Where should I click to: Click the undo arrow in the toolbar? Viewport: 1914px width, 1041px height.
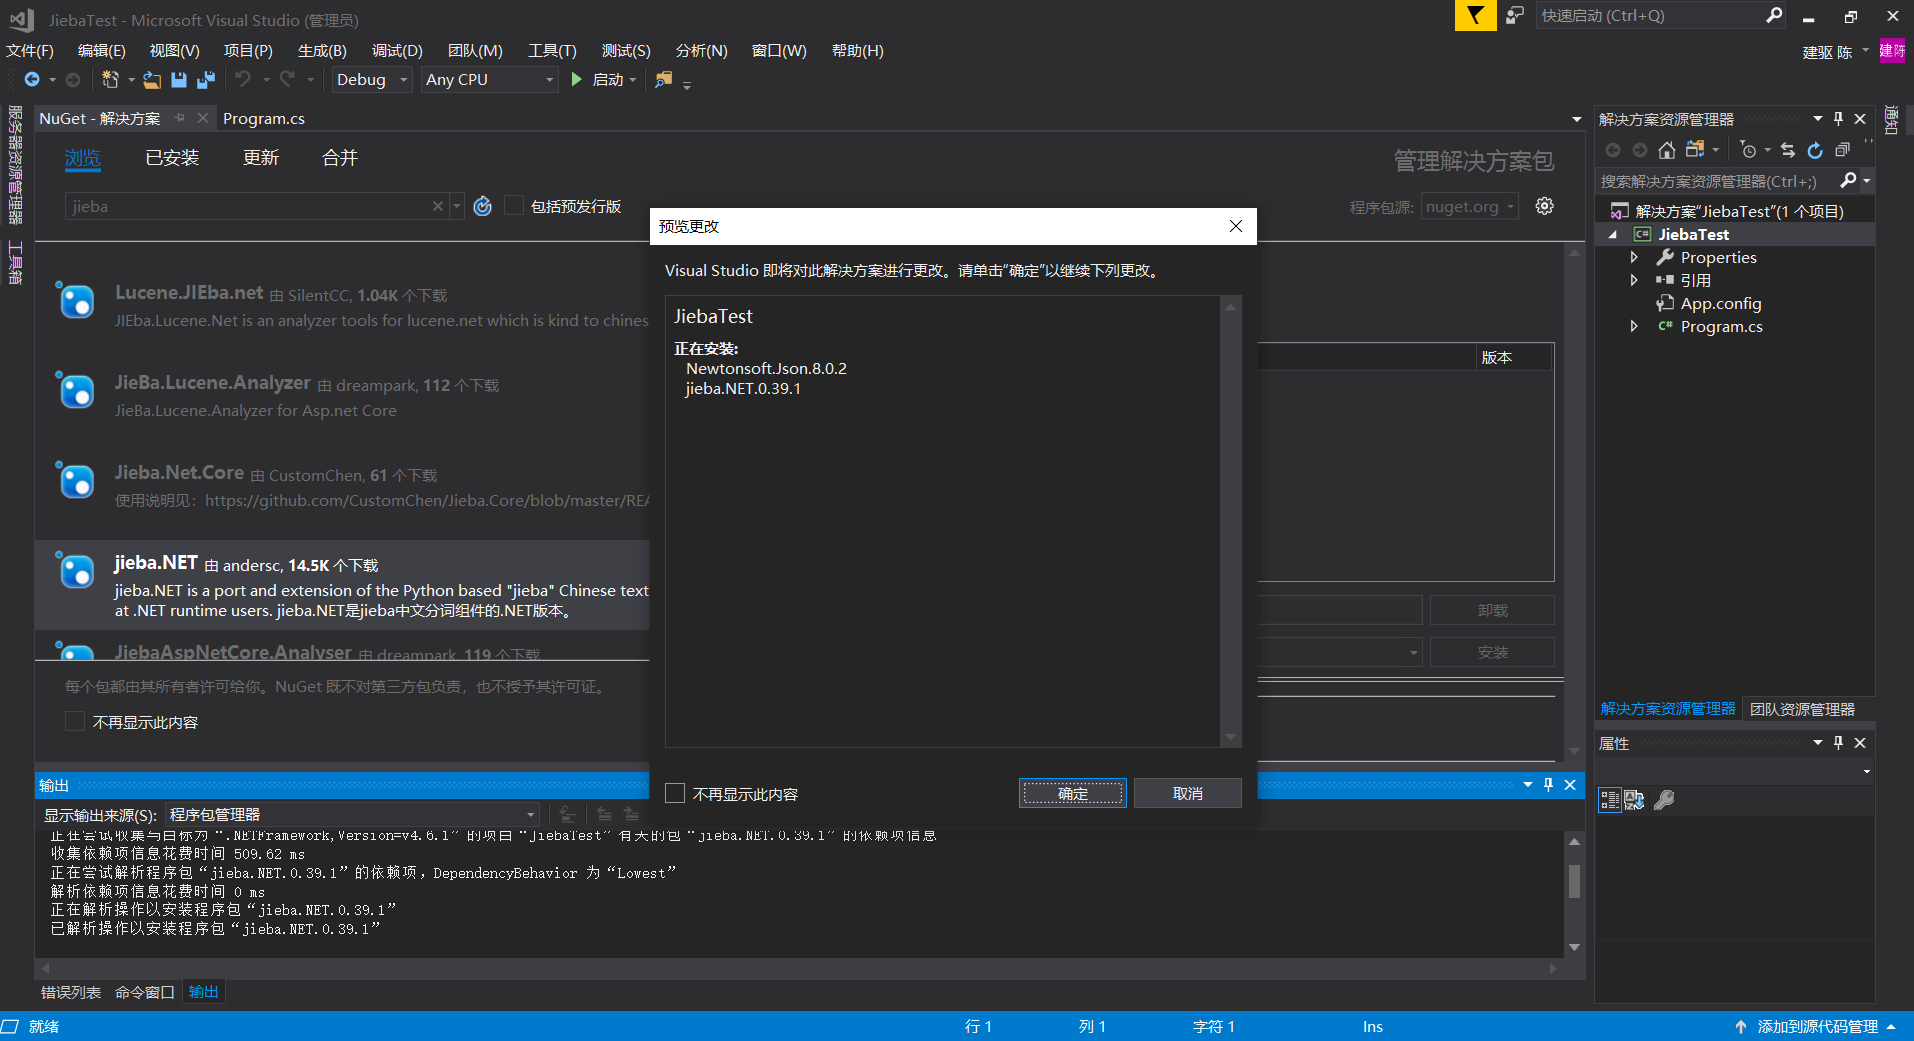(243, 79)
